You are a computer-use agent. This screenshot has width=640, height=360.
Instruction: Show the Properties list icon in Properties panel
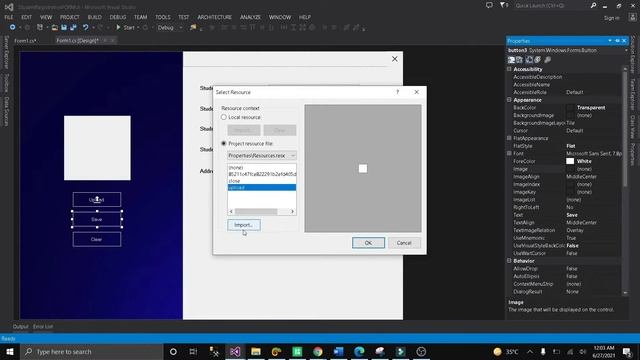pos(529,60)
